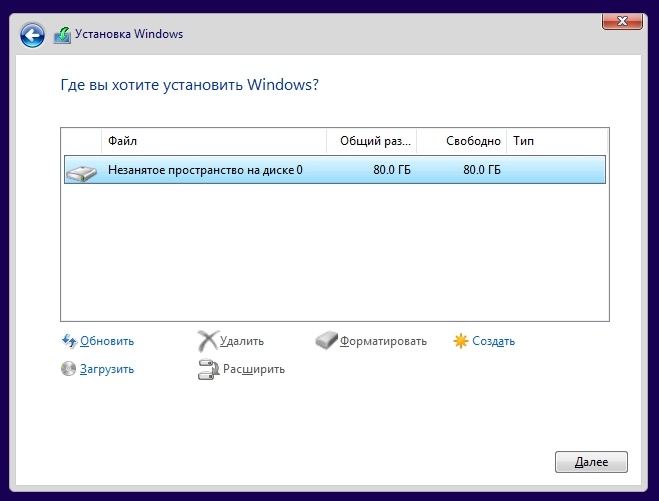Open the Обновить link
Screen dimensions: 659x501
[x=107, y=341]
